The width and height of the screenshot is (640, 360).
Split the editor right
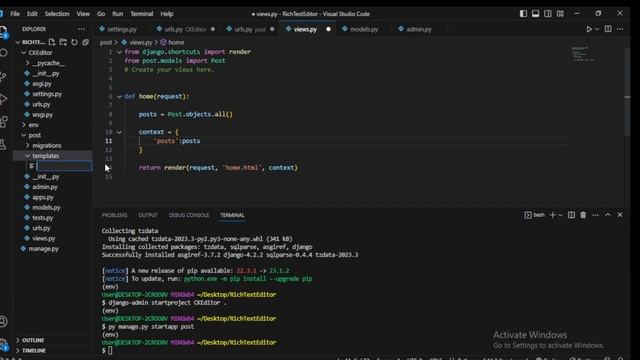[608, 29]
